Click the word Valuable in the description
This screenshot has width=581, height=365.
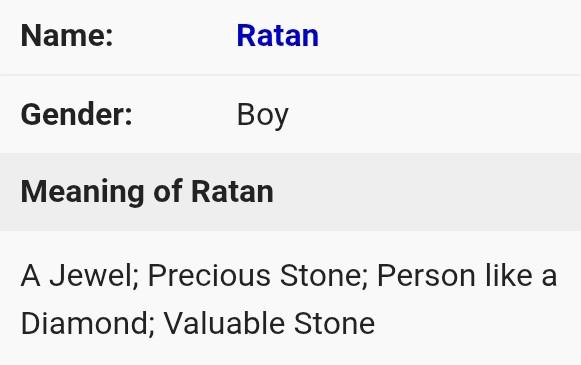pos(225,323)
